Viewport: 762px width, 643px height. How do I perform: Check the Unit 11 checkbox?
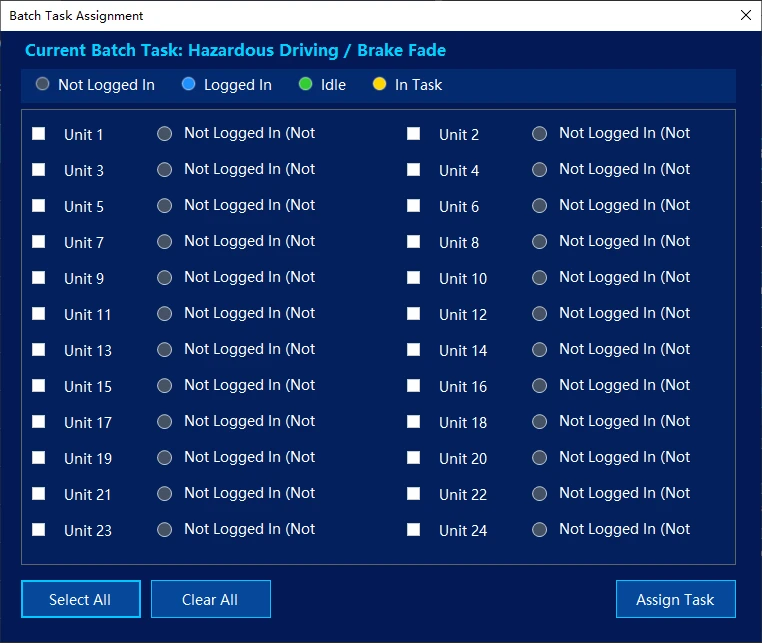click(38, 313)
